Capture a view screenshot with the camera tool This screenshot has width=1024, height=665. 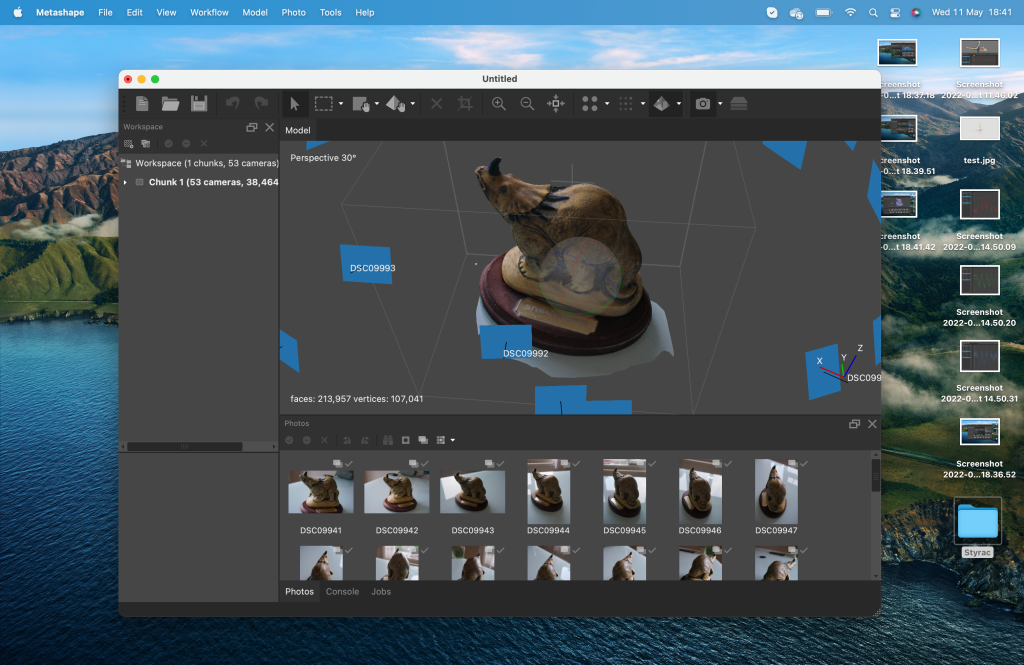(704, 103)
